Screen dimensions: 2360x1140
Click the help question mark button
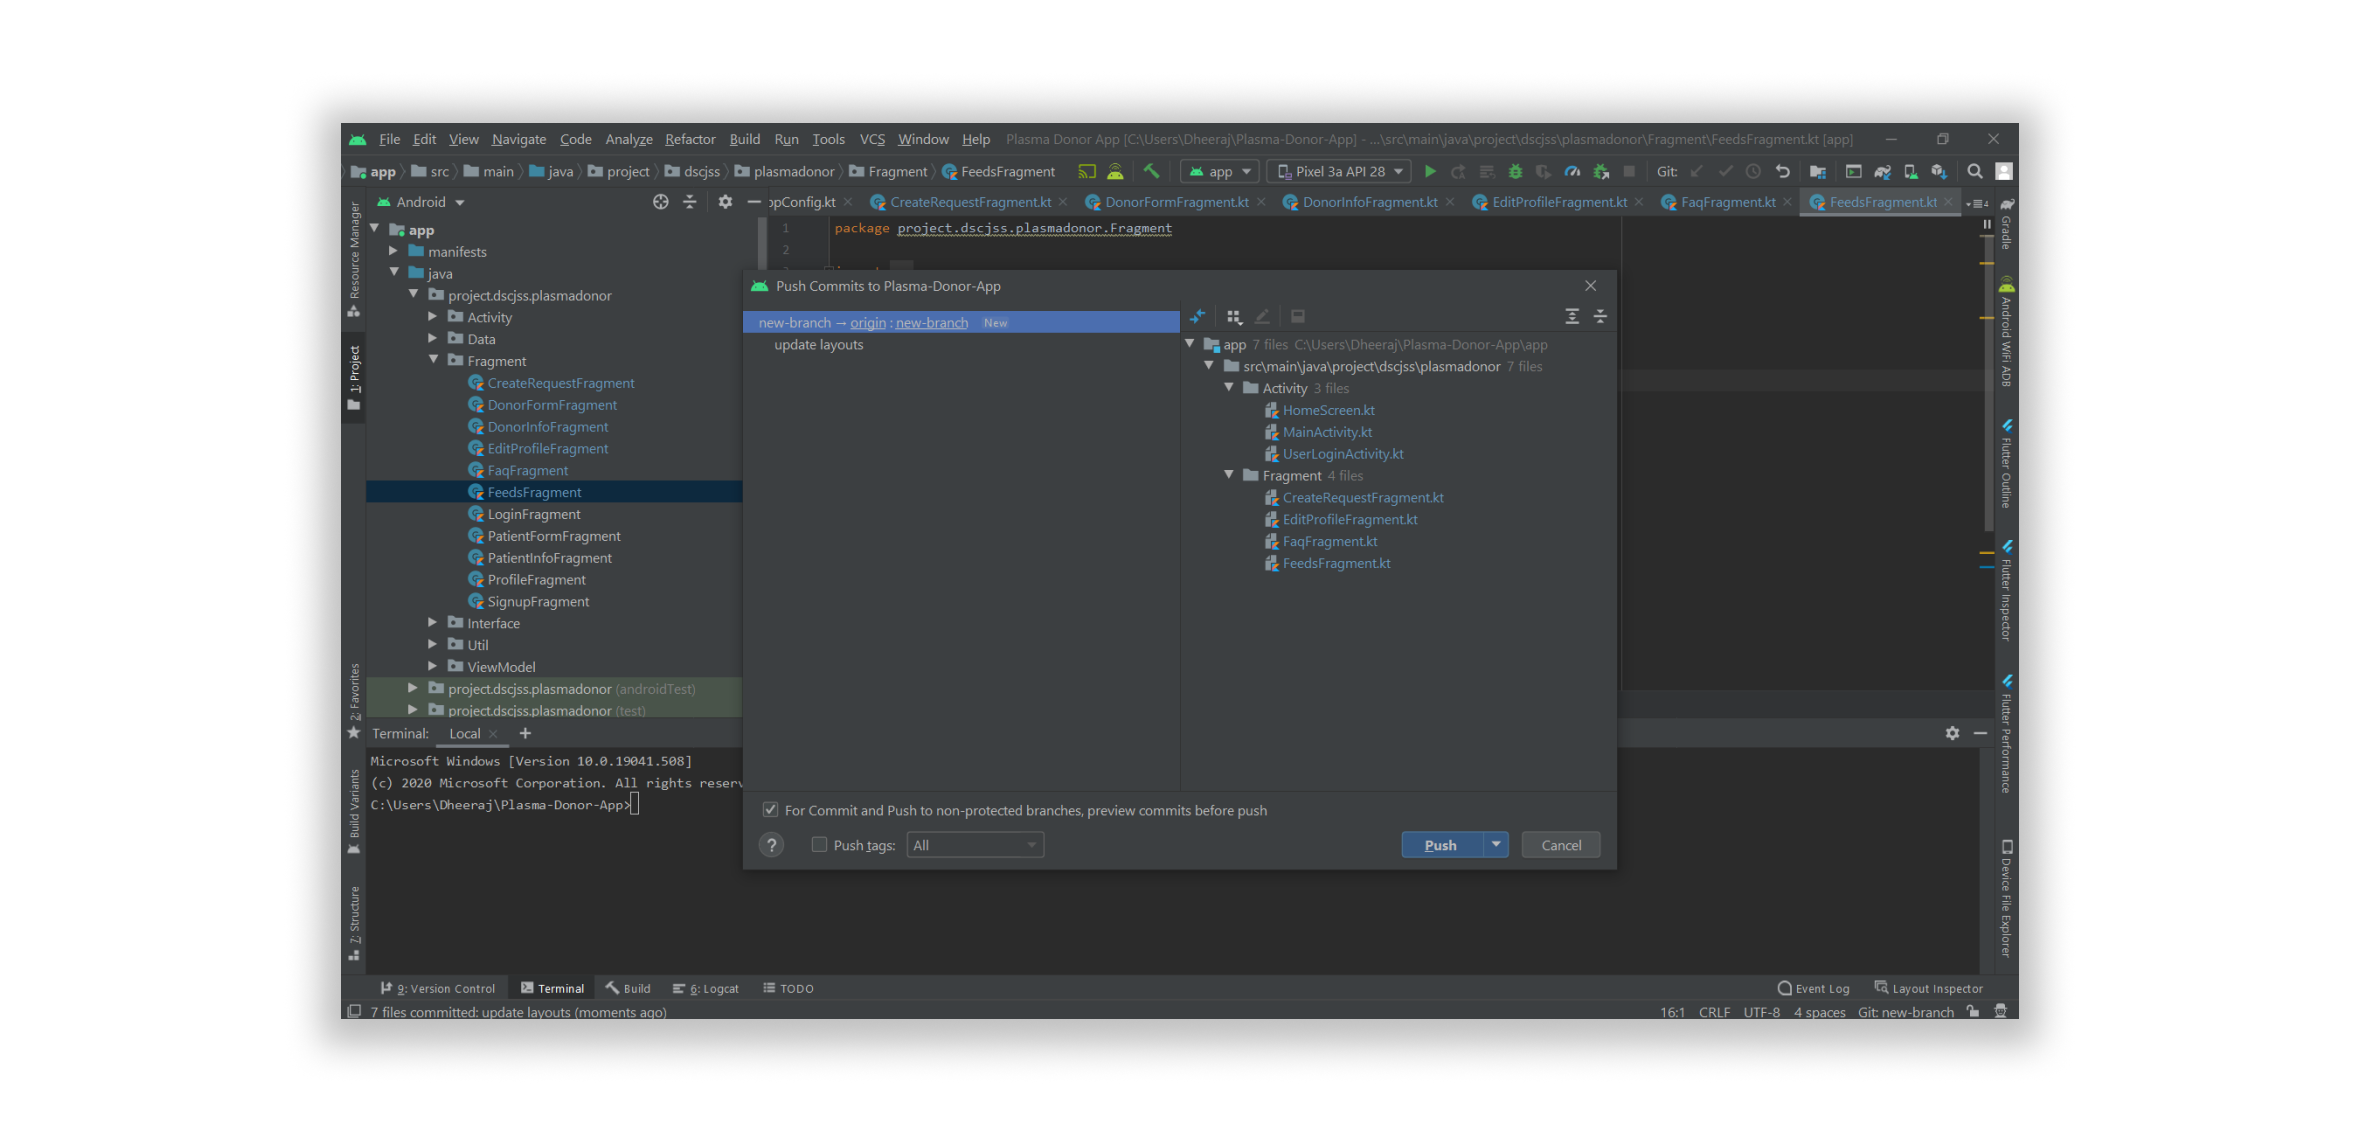pos(771,846)
